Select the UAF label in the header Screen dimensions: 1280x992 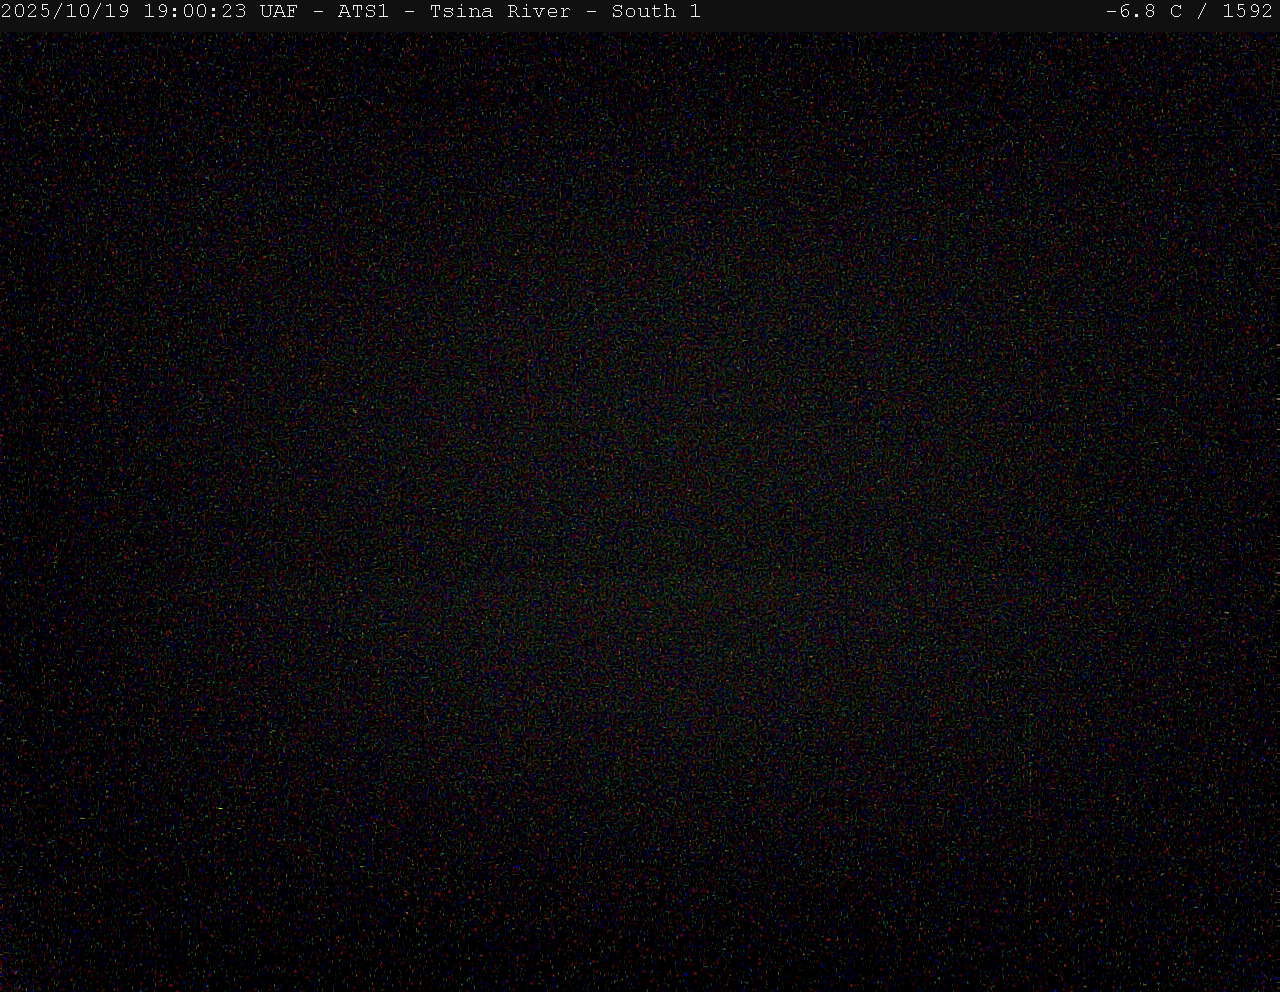tap(278, 12)
